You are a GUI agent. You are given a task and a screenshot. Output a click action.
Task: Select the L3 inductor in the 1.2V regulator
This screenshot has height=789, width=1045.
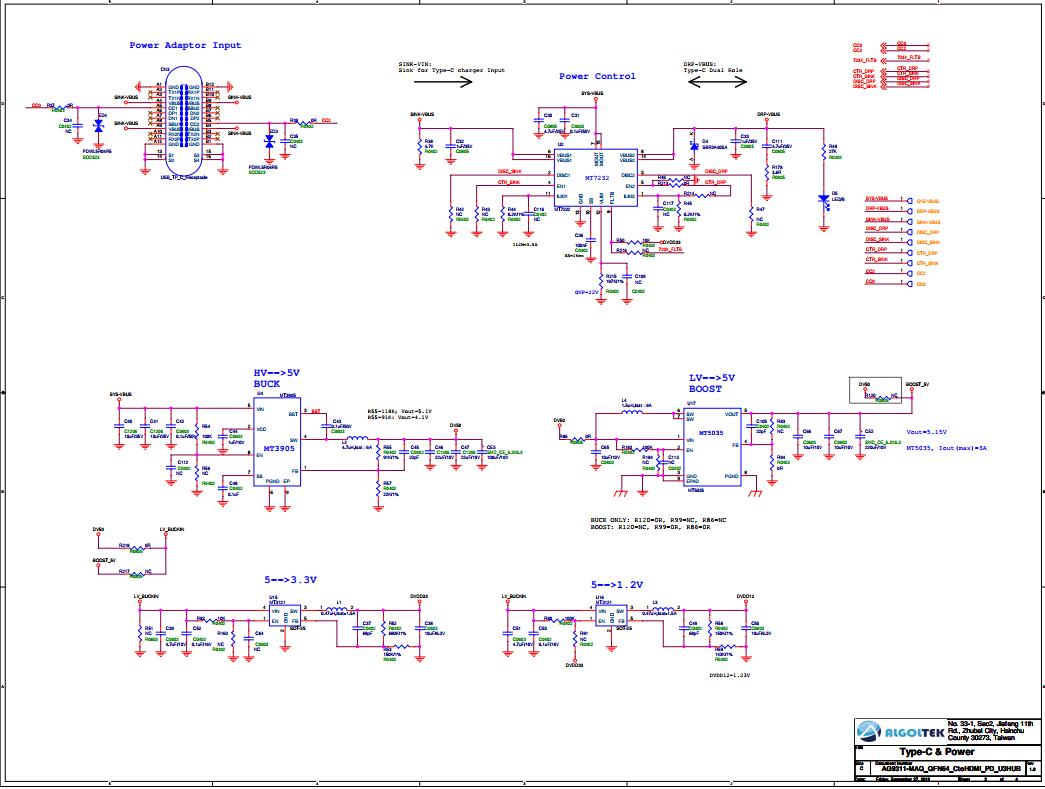point(664,608)
